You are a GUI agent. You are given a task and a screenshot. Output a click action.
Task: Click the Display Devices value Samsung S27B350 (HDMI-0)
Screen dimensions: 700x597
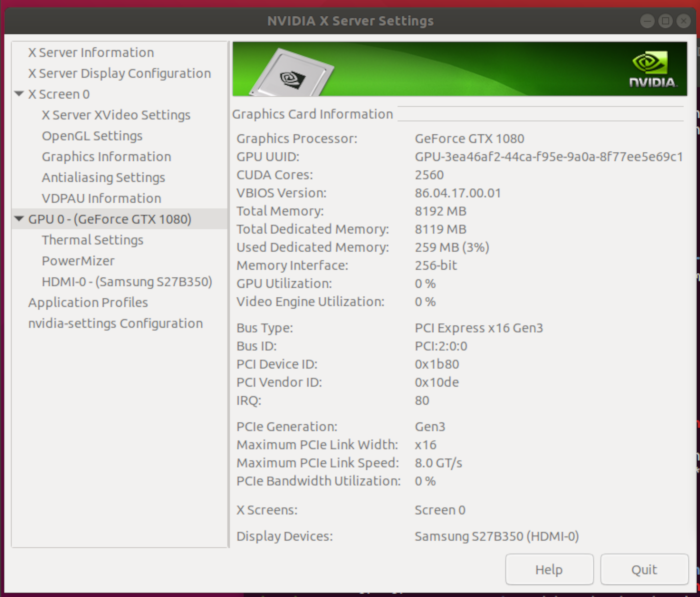(x=496, y=536)
